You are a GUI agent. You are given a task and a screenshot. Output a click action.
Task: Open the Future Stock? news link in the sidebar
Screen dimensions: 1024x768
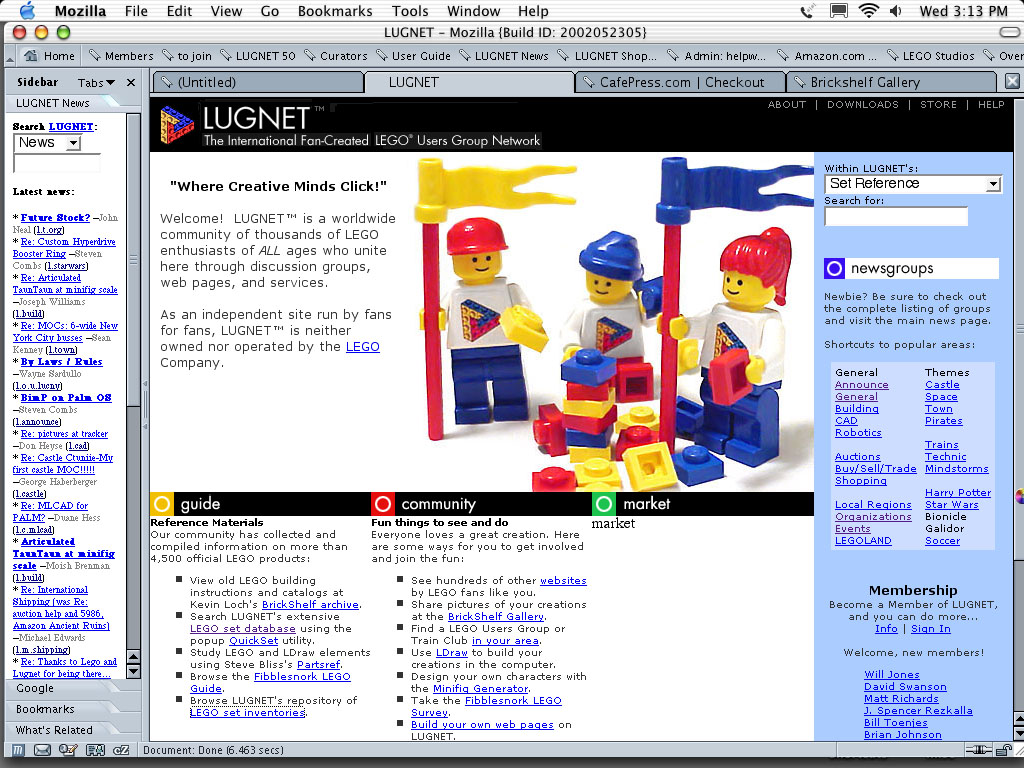55,217
